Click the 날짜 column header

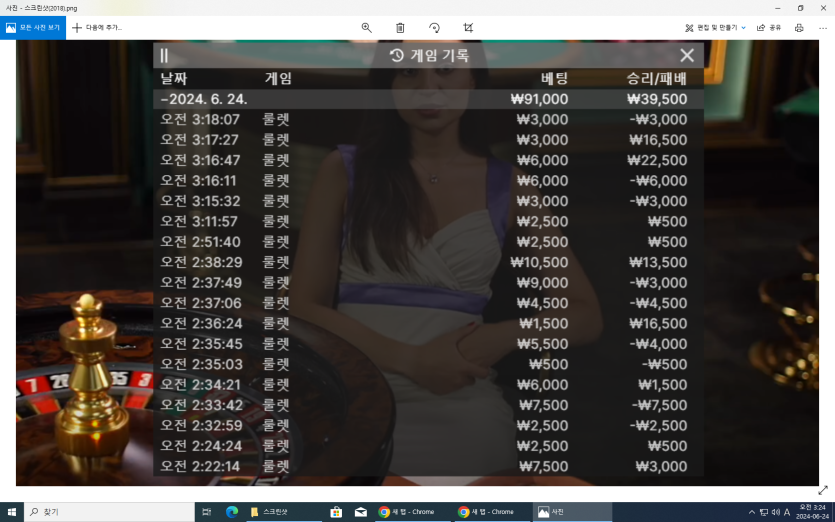174,79
